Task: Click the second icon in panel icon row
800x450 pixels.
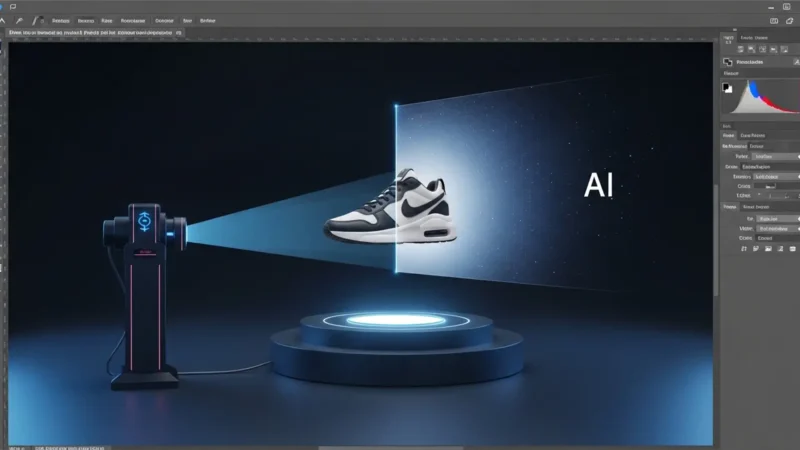Action: pyautogui.click(x=752, y=49)
